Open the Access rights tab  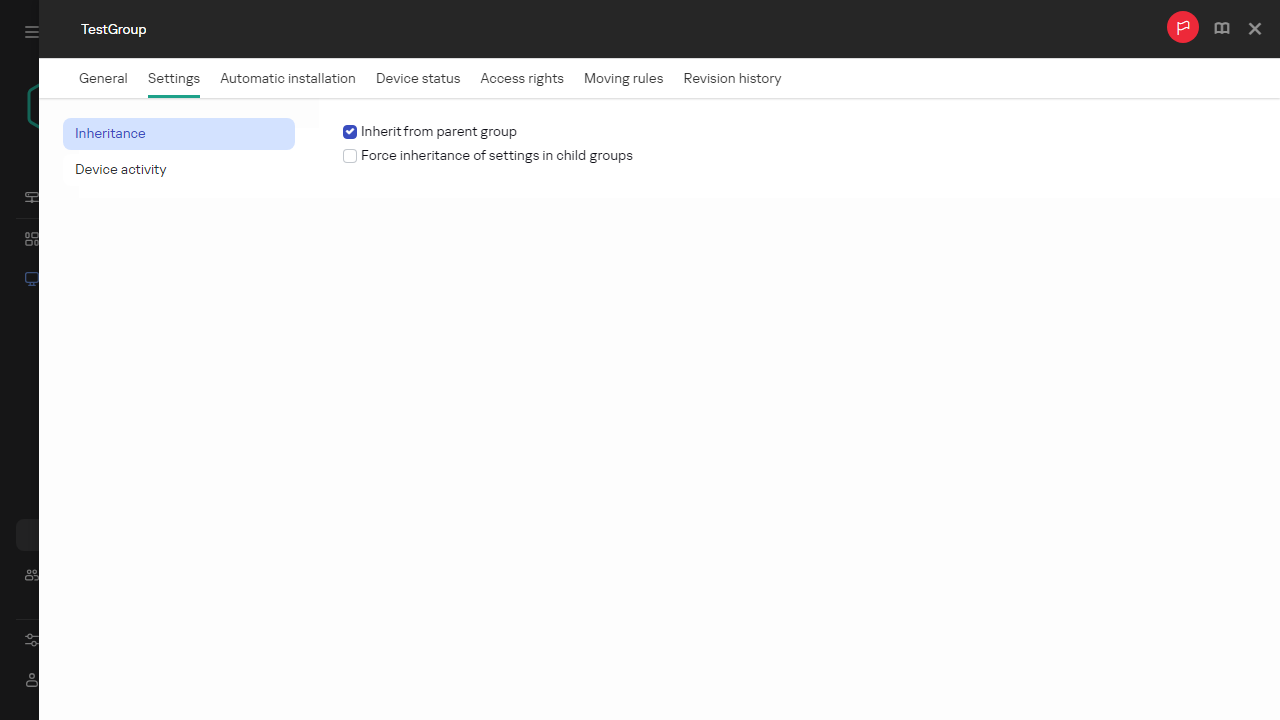(x=521, y=78)
